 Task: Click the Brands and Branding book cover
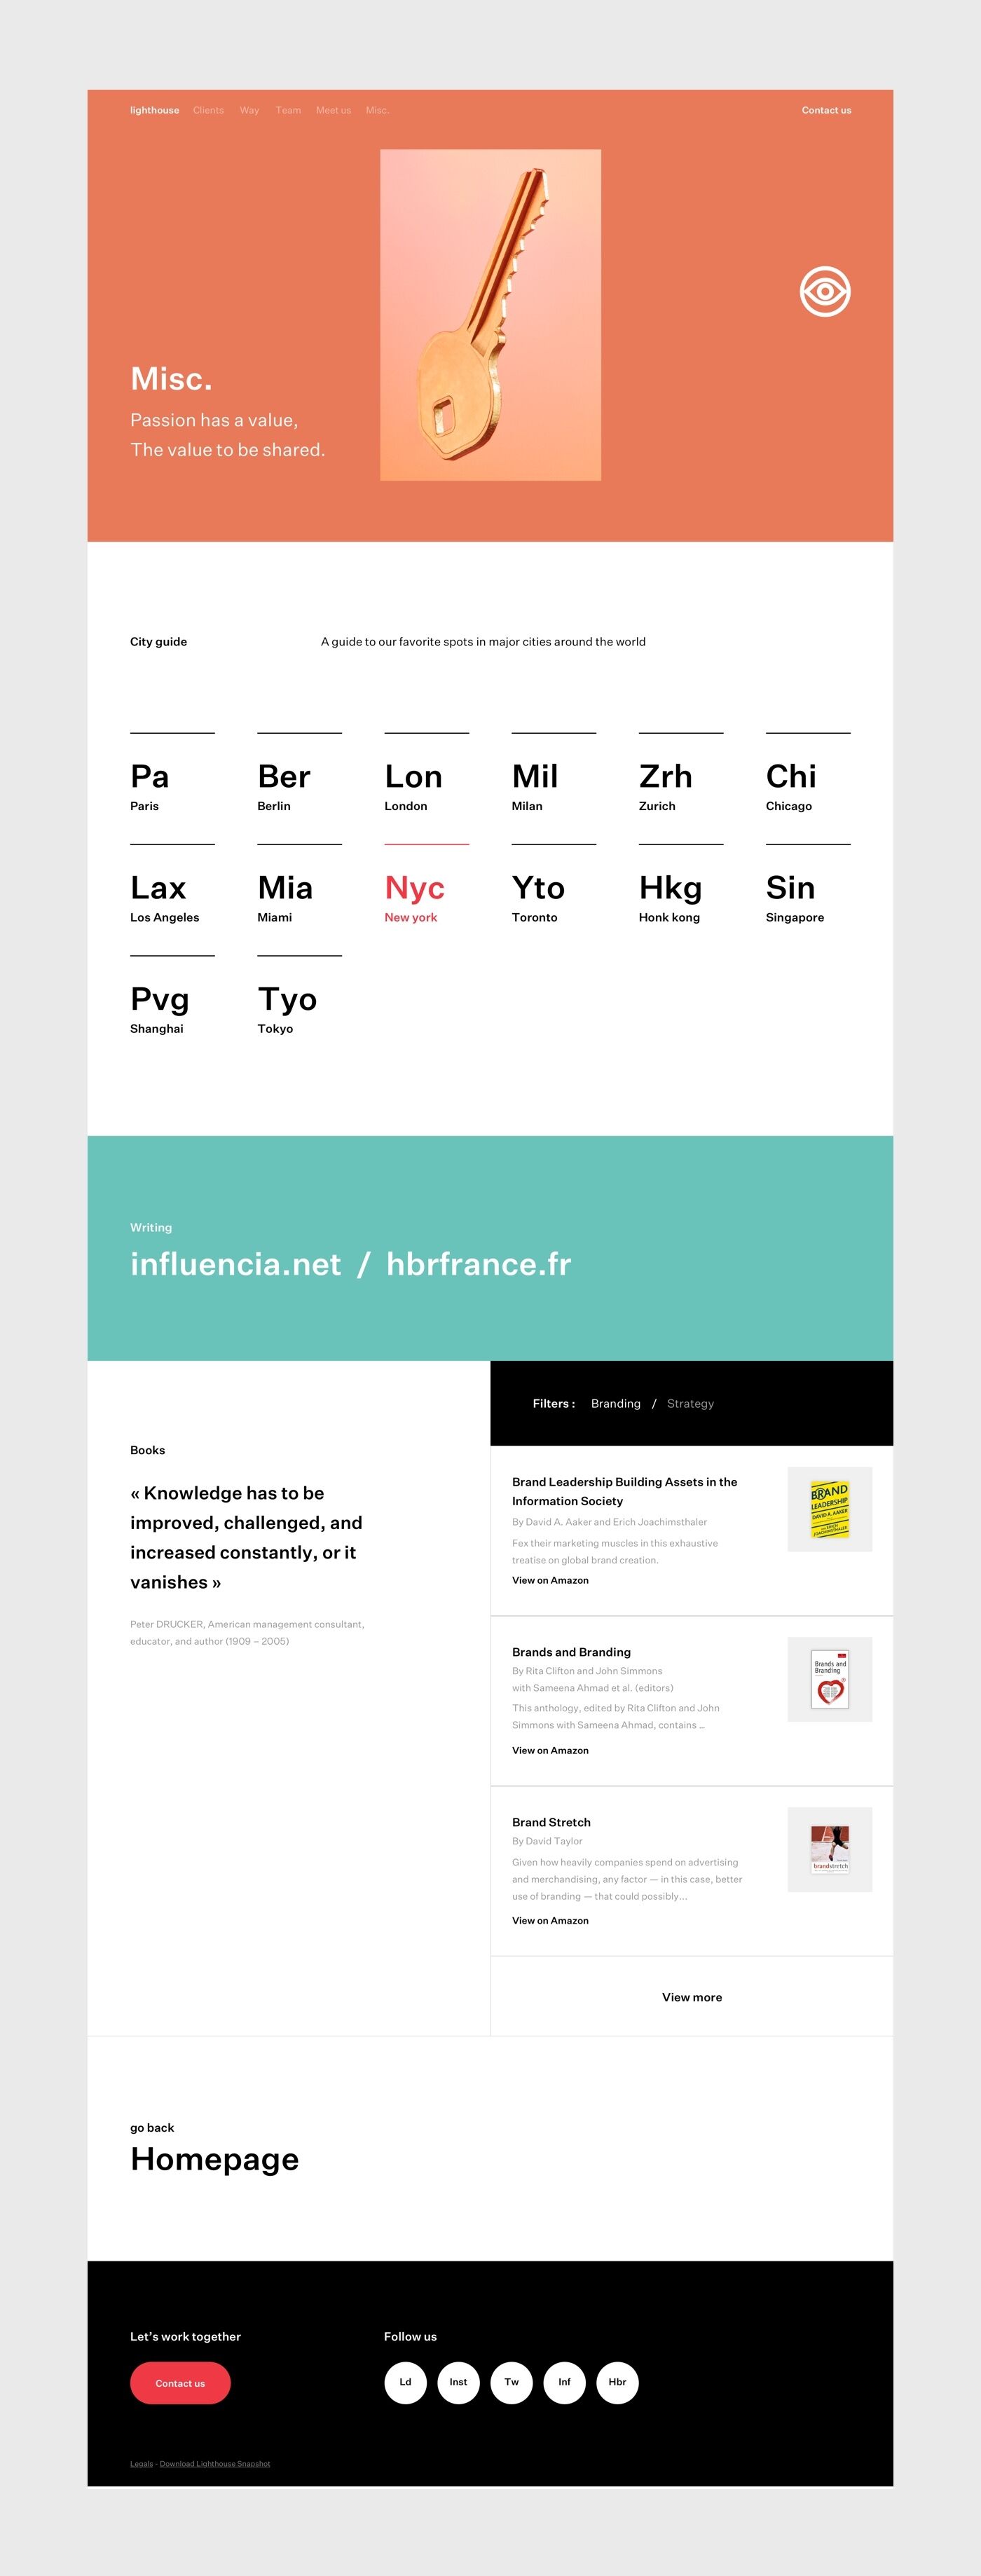pos(829,1679)
